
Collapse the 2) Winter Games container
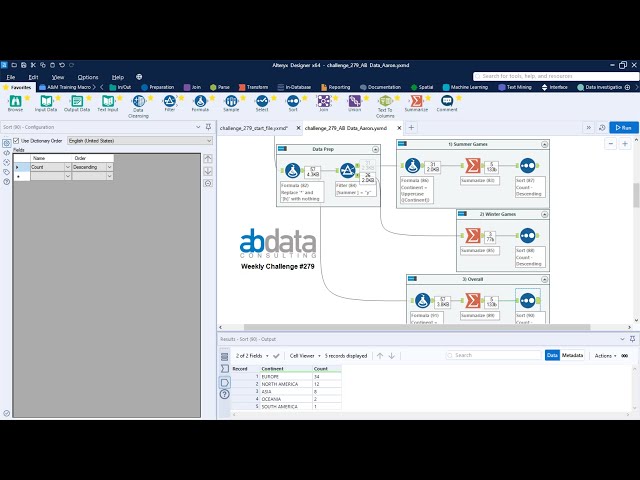tap(544, 214)
